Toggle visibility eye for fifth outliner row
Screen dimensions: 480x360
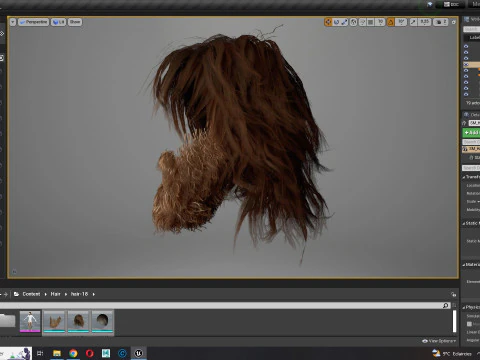[x=466, y=70]
